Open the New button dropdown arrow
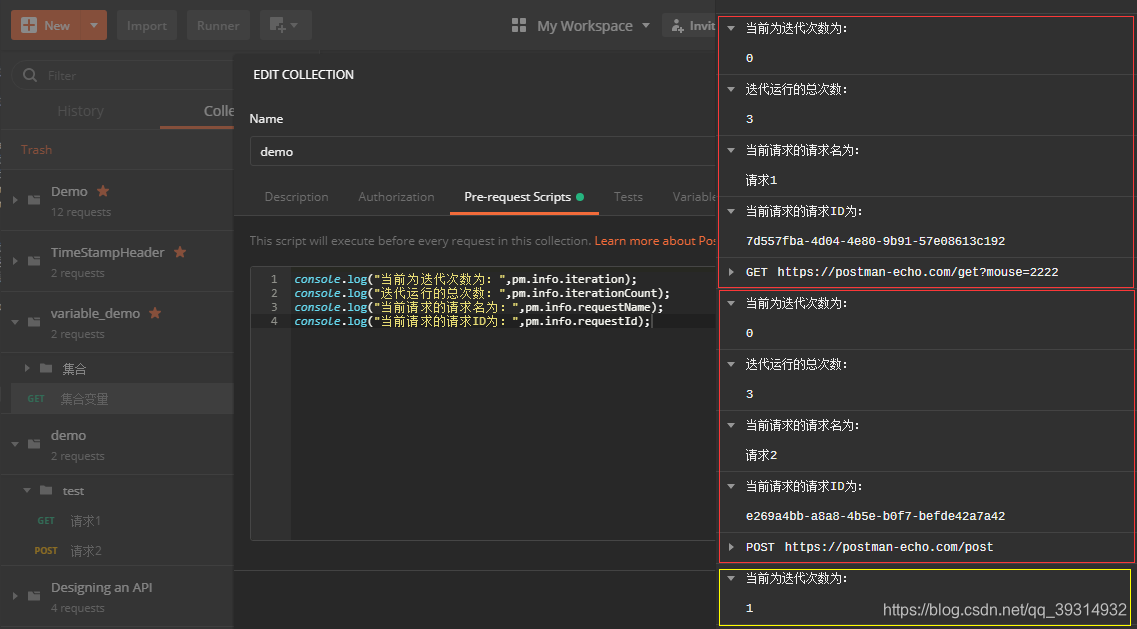Viewport: 1137px width, 629px height. tap(94, 25)
